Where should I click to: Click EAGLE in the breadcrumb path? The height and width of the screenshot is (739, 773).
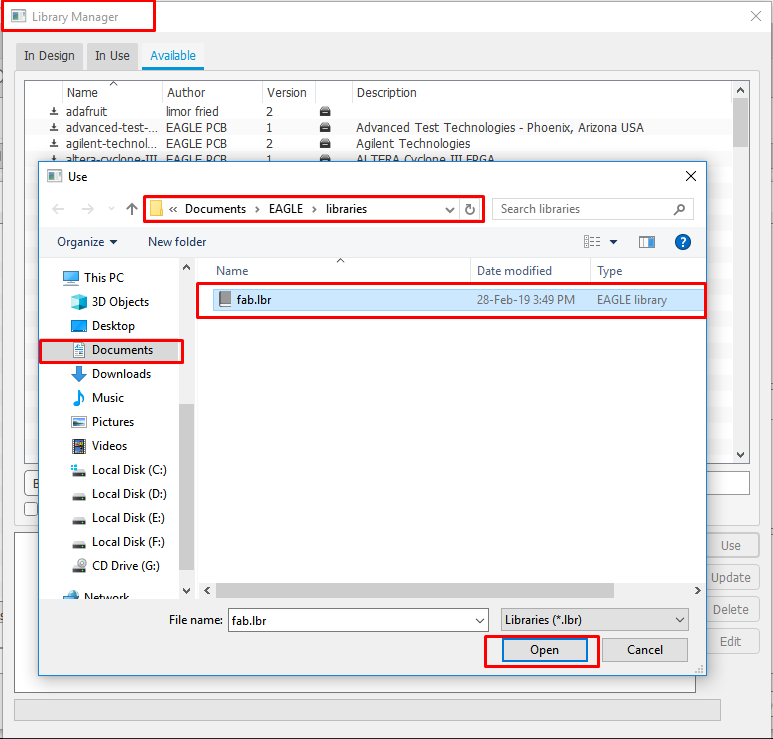pyautogui.click(x=286, y=209)
